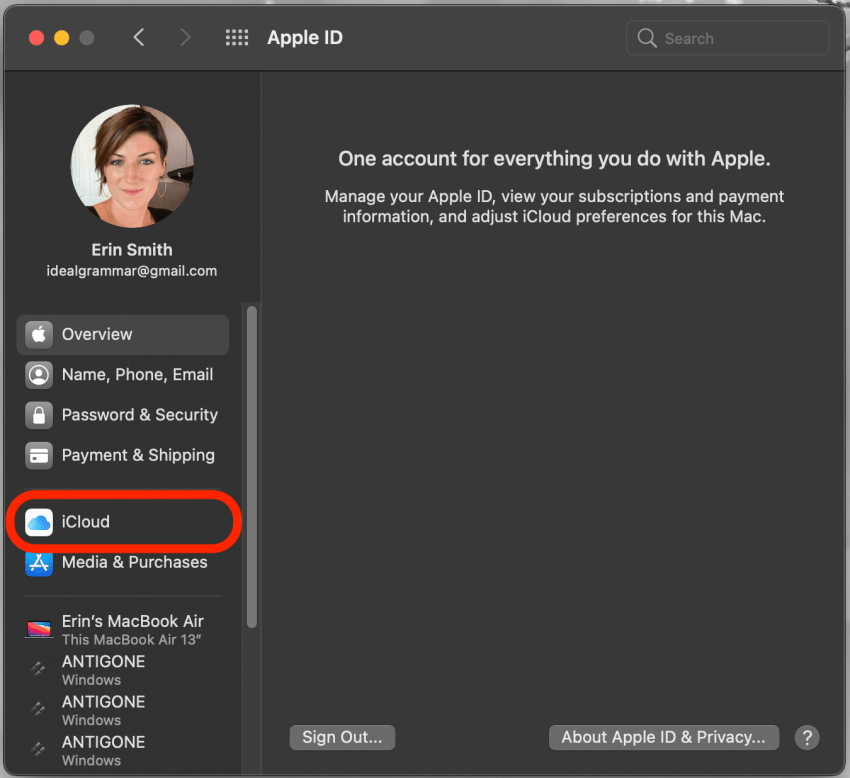Click the Password & Security lock icon
Viewport: 850px width, 778px height.
coord(39,415)
